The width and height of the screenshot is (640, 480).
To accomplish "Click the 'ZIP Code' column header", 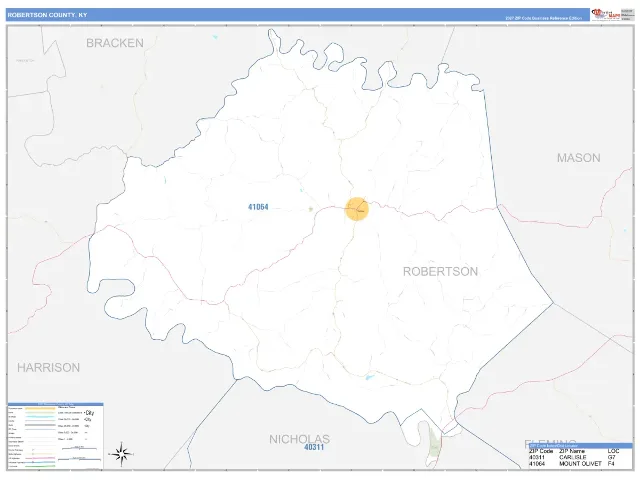I will (541, 451).
